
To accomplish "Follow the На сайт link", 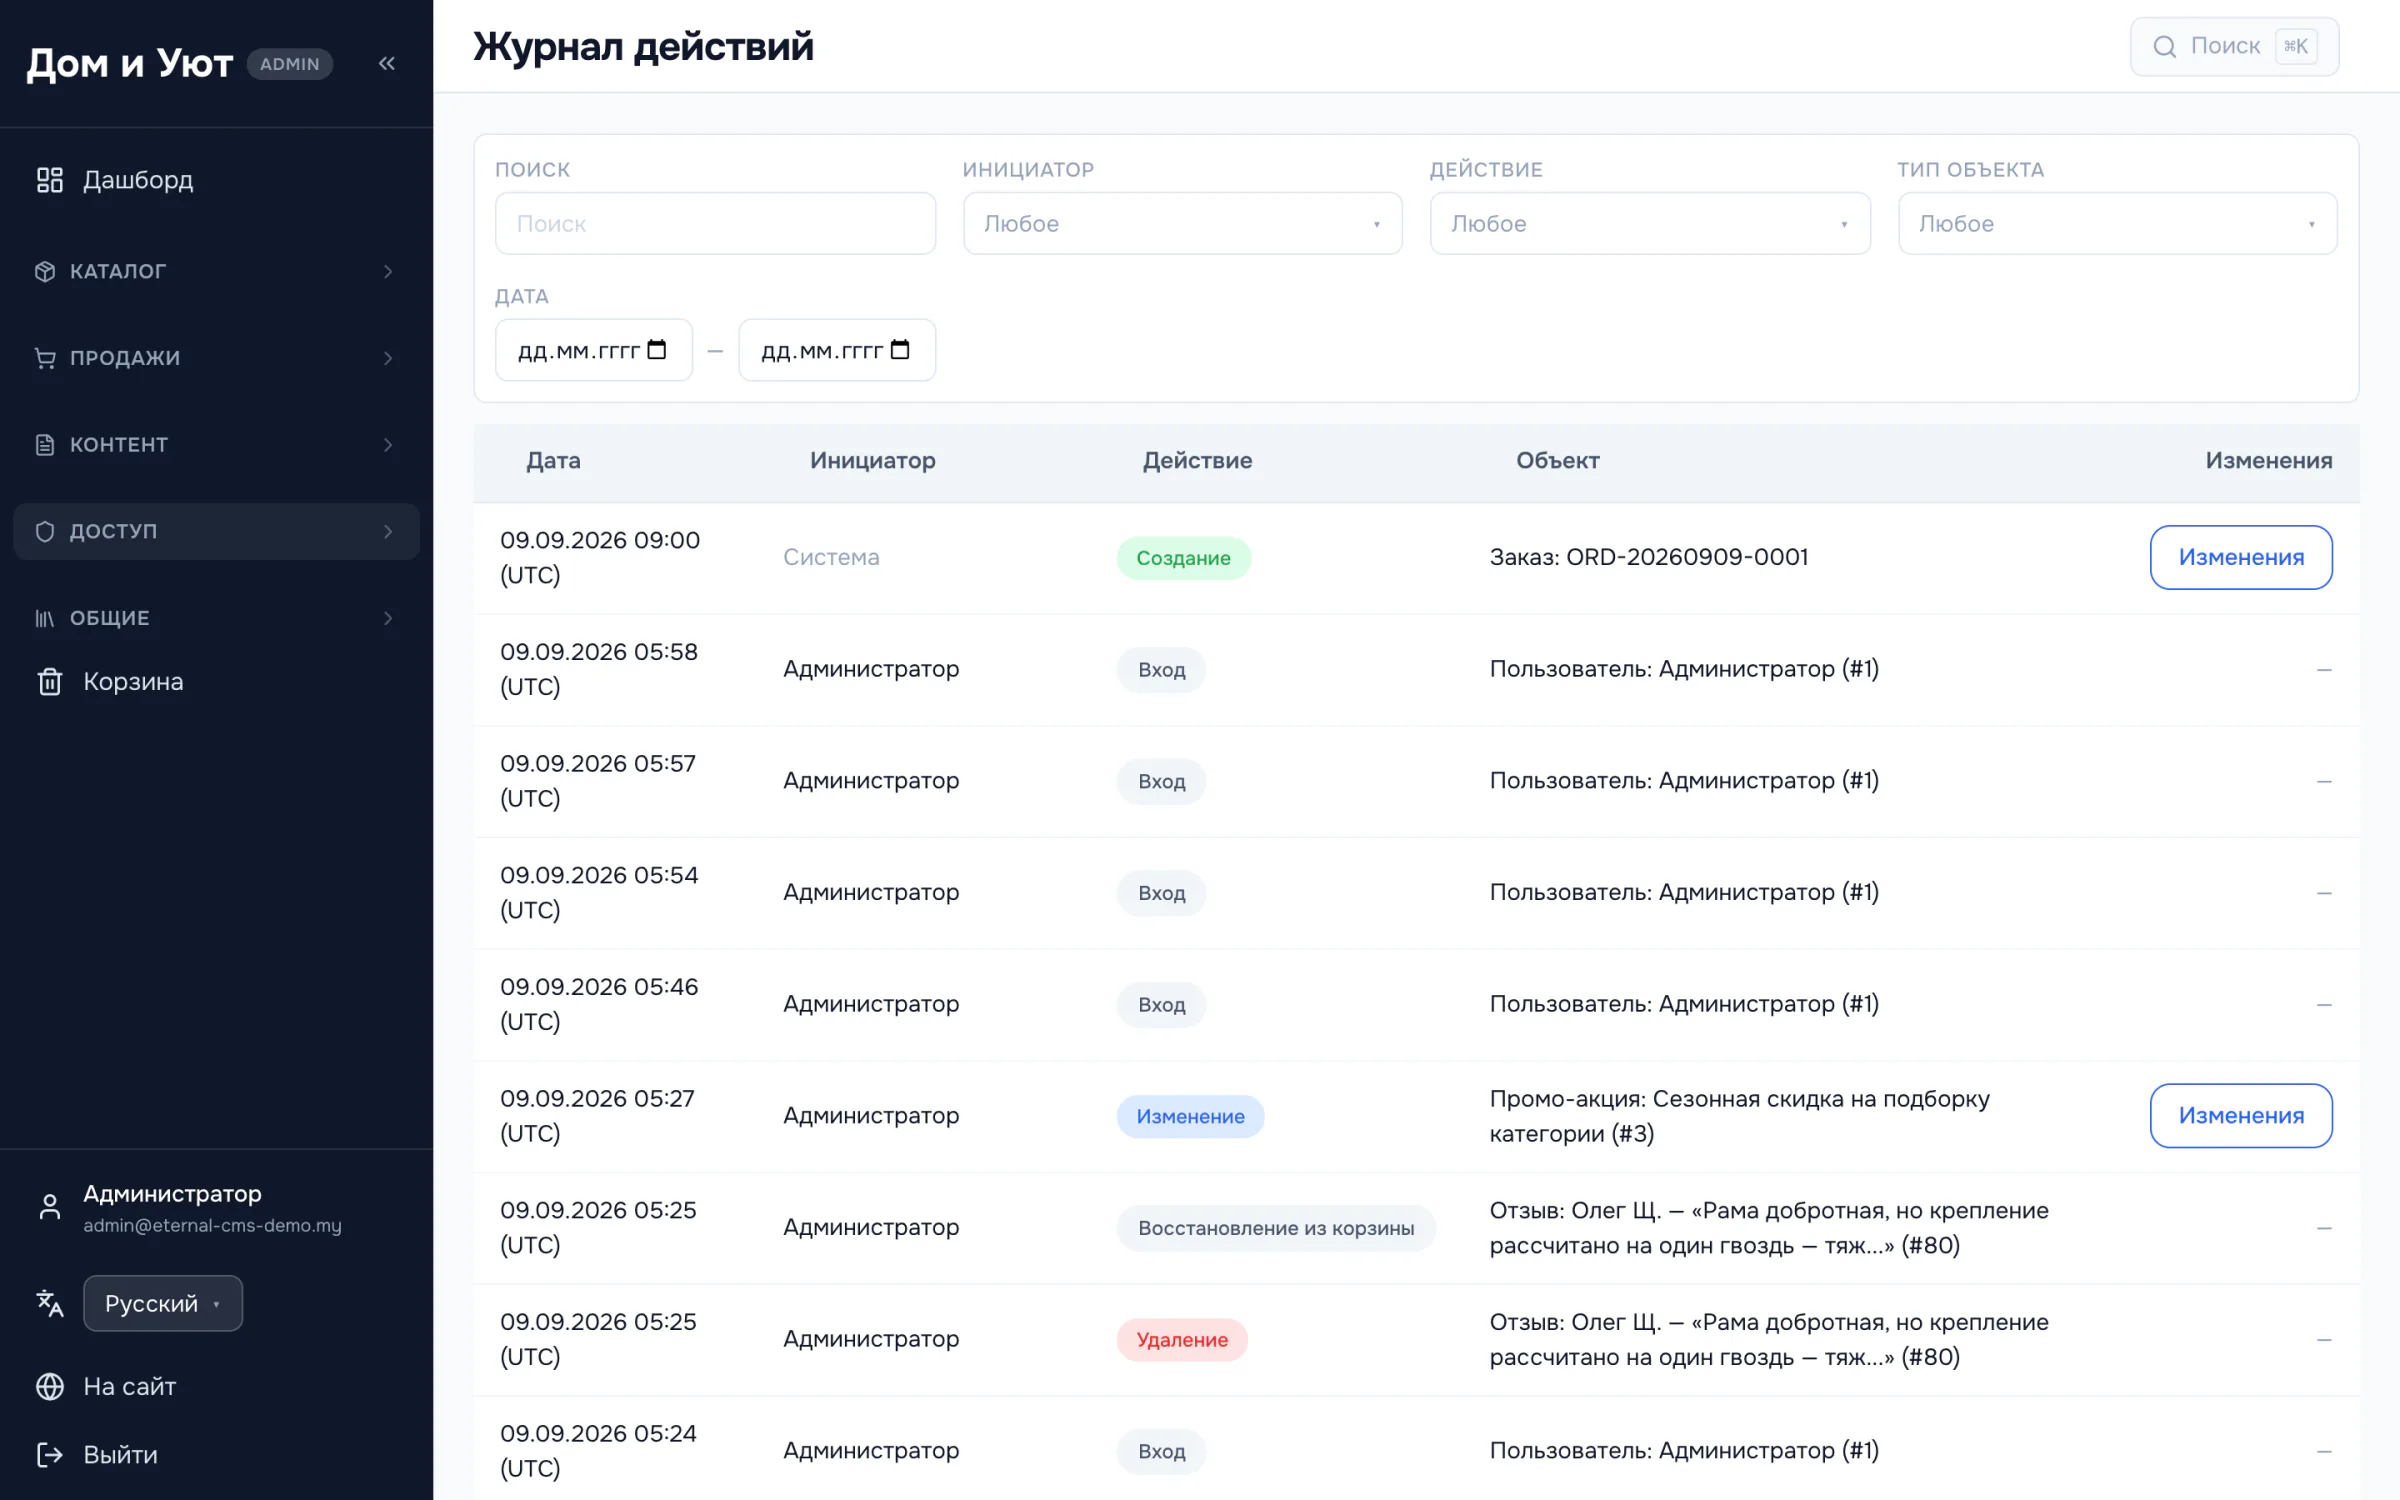I will pos(129,1387).
